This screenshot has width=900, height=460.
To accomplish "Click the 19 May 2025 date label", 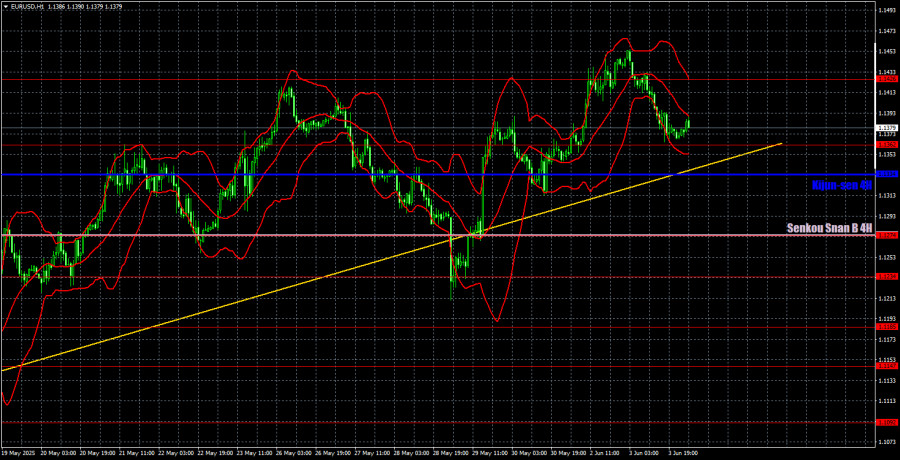I will [x=17, y=453].
